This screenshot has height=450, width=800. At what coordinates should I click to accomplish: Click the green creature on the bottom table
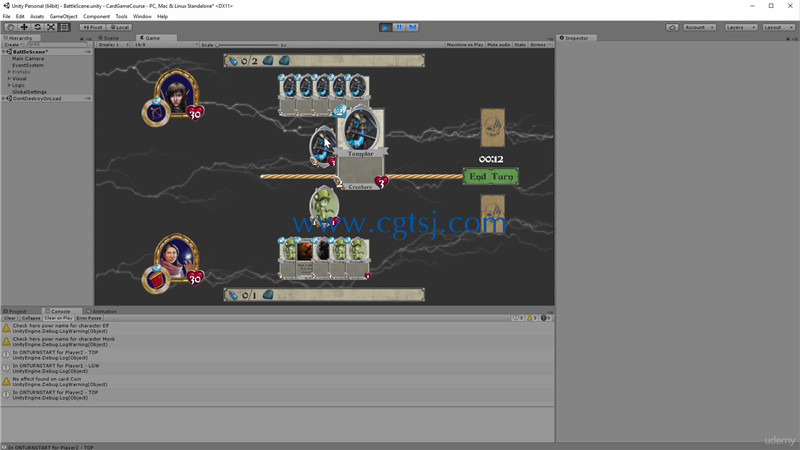pyautogui.click(x=324, y=206)
